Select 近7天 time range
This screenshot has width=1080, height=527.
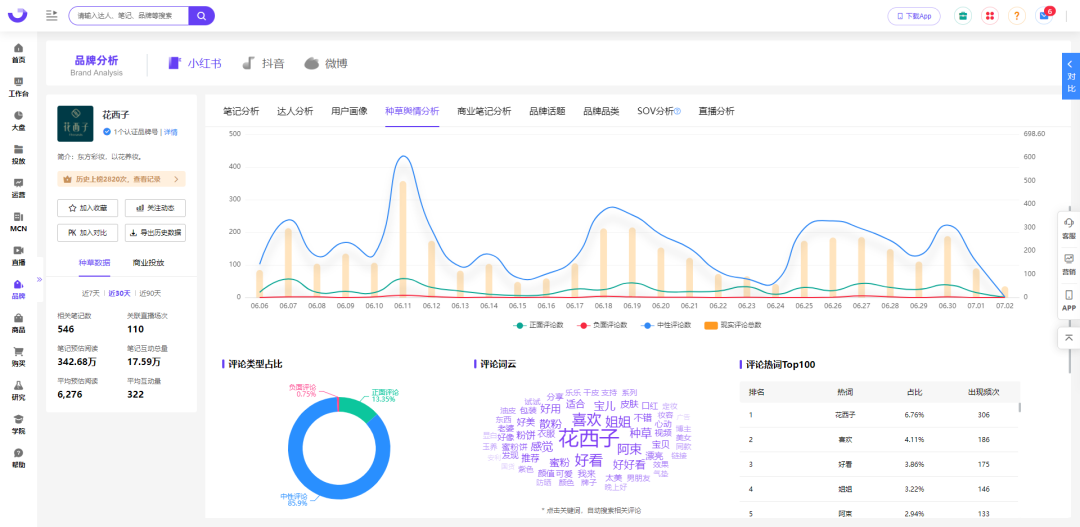(x=92, y=293)
